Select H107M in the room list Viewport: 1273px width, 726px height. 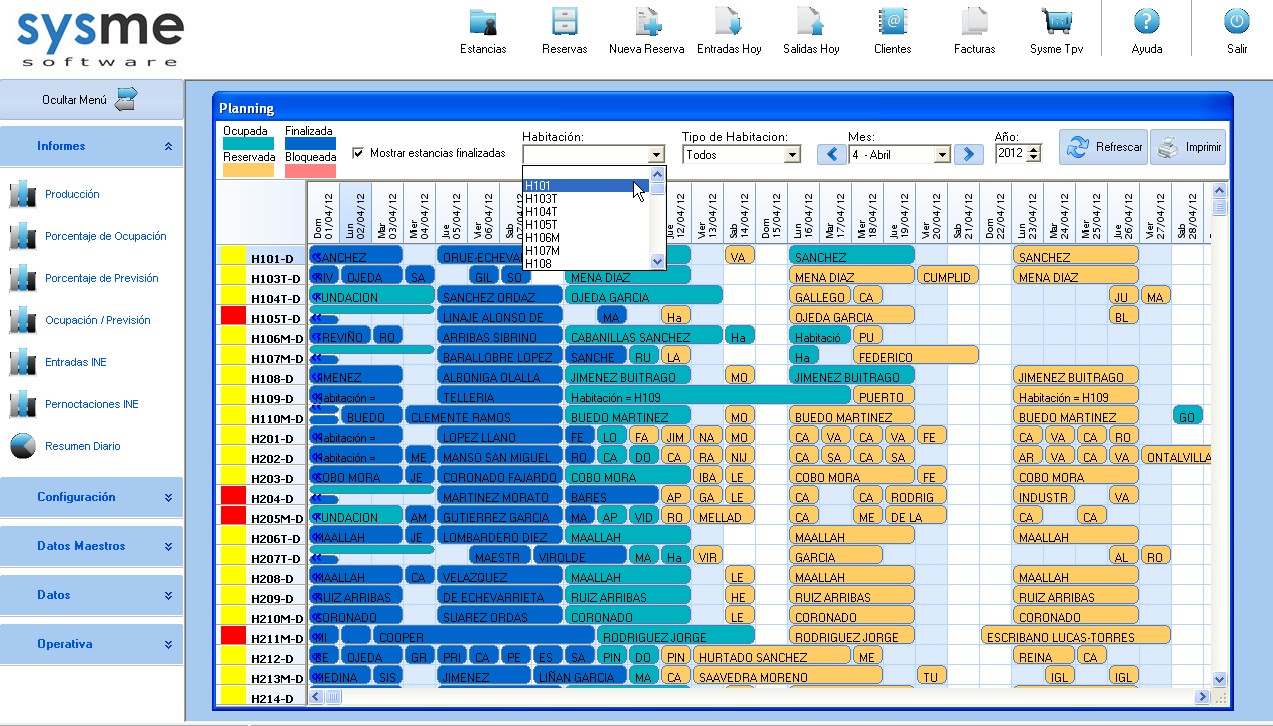[x=586, y=251]
